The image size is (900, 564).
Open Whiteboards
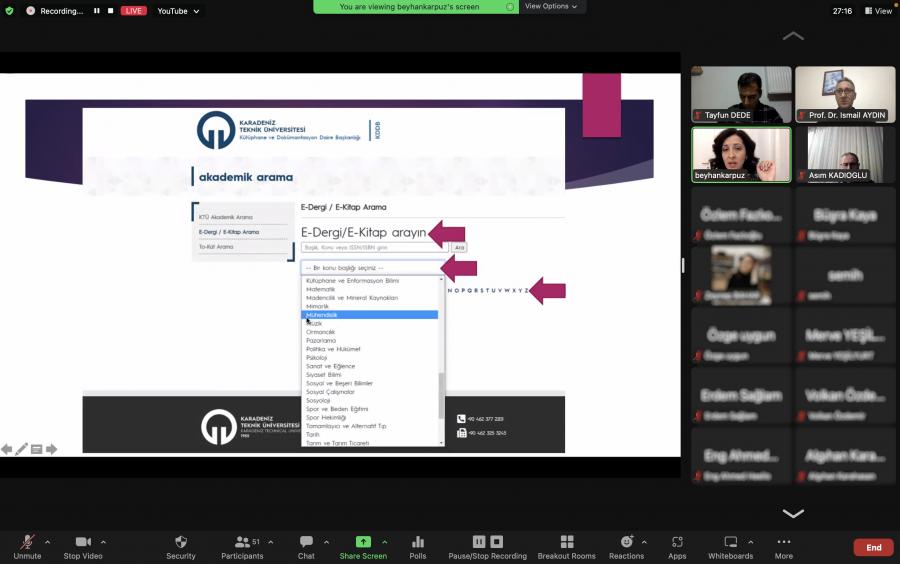(730, 547)
